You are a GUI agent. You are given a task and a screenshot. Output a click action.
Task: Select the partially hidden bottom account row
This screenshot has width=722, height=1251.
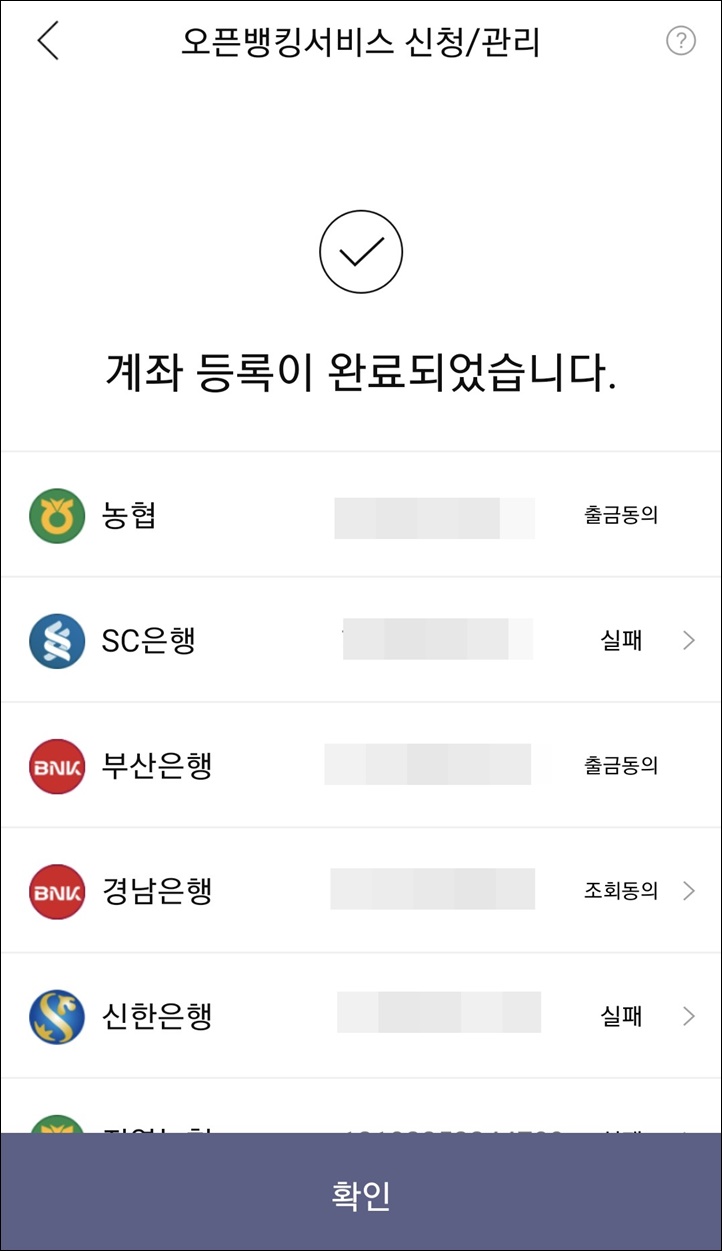361,1107
